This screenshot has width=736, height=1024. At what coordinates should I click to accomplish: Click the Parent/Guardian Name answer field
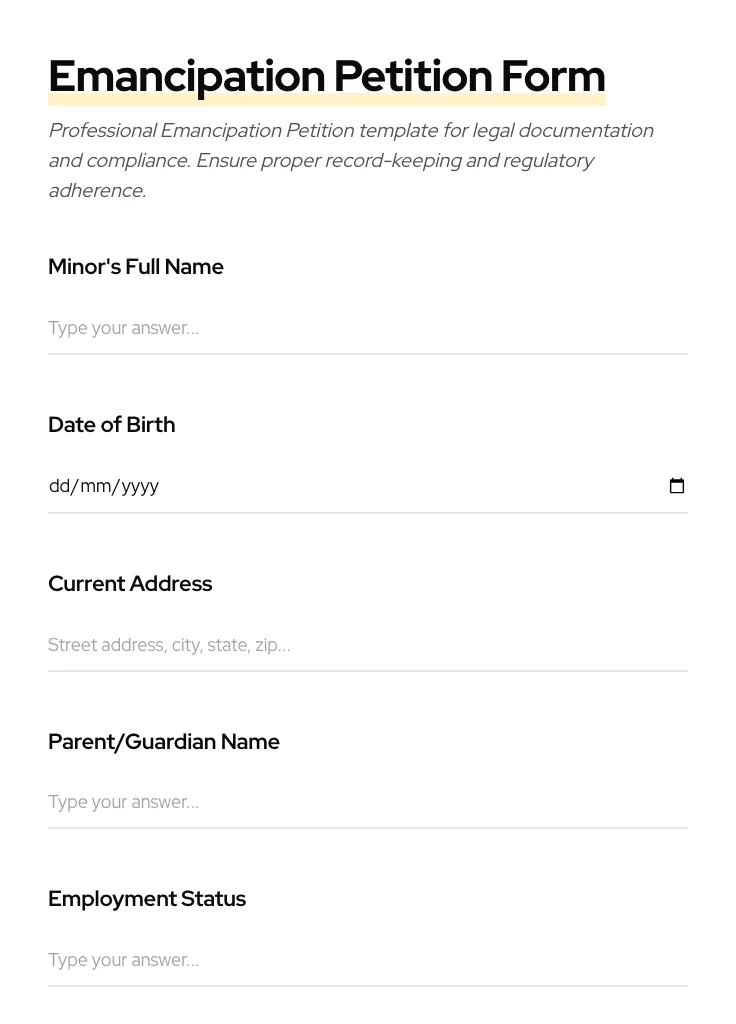[367, 802]
